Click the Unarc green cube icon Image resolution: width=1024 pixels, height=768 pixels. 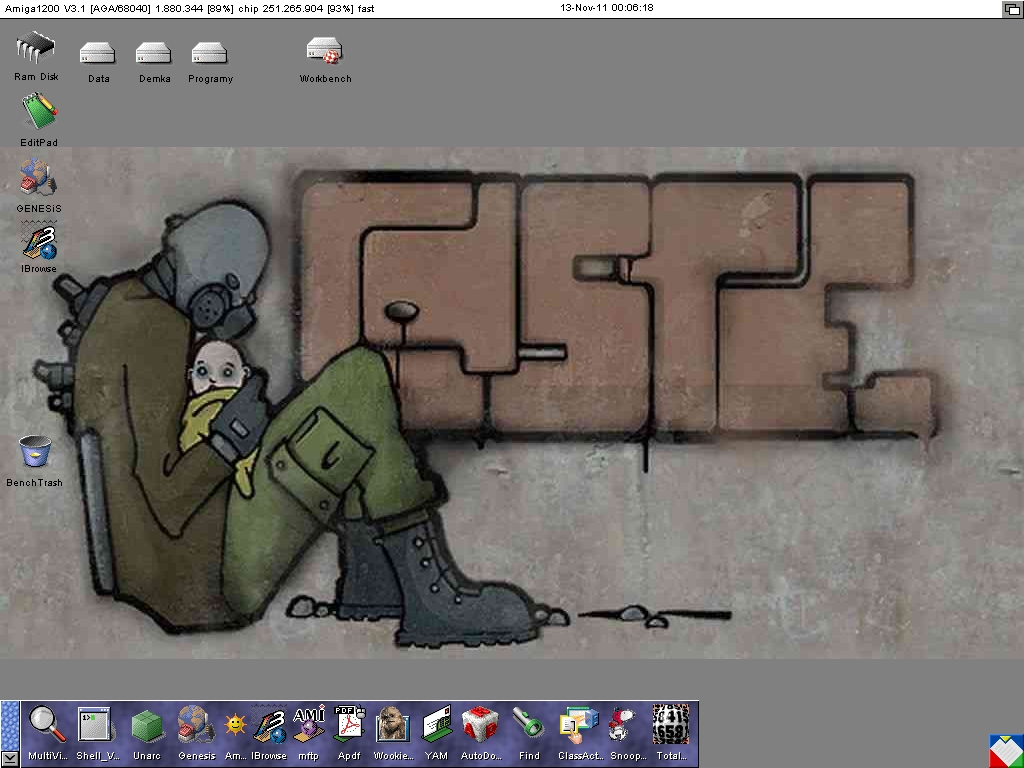(146, 726)
